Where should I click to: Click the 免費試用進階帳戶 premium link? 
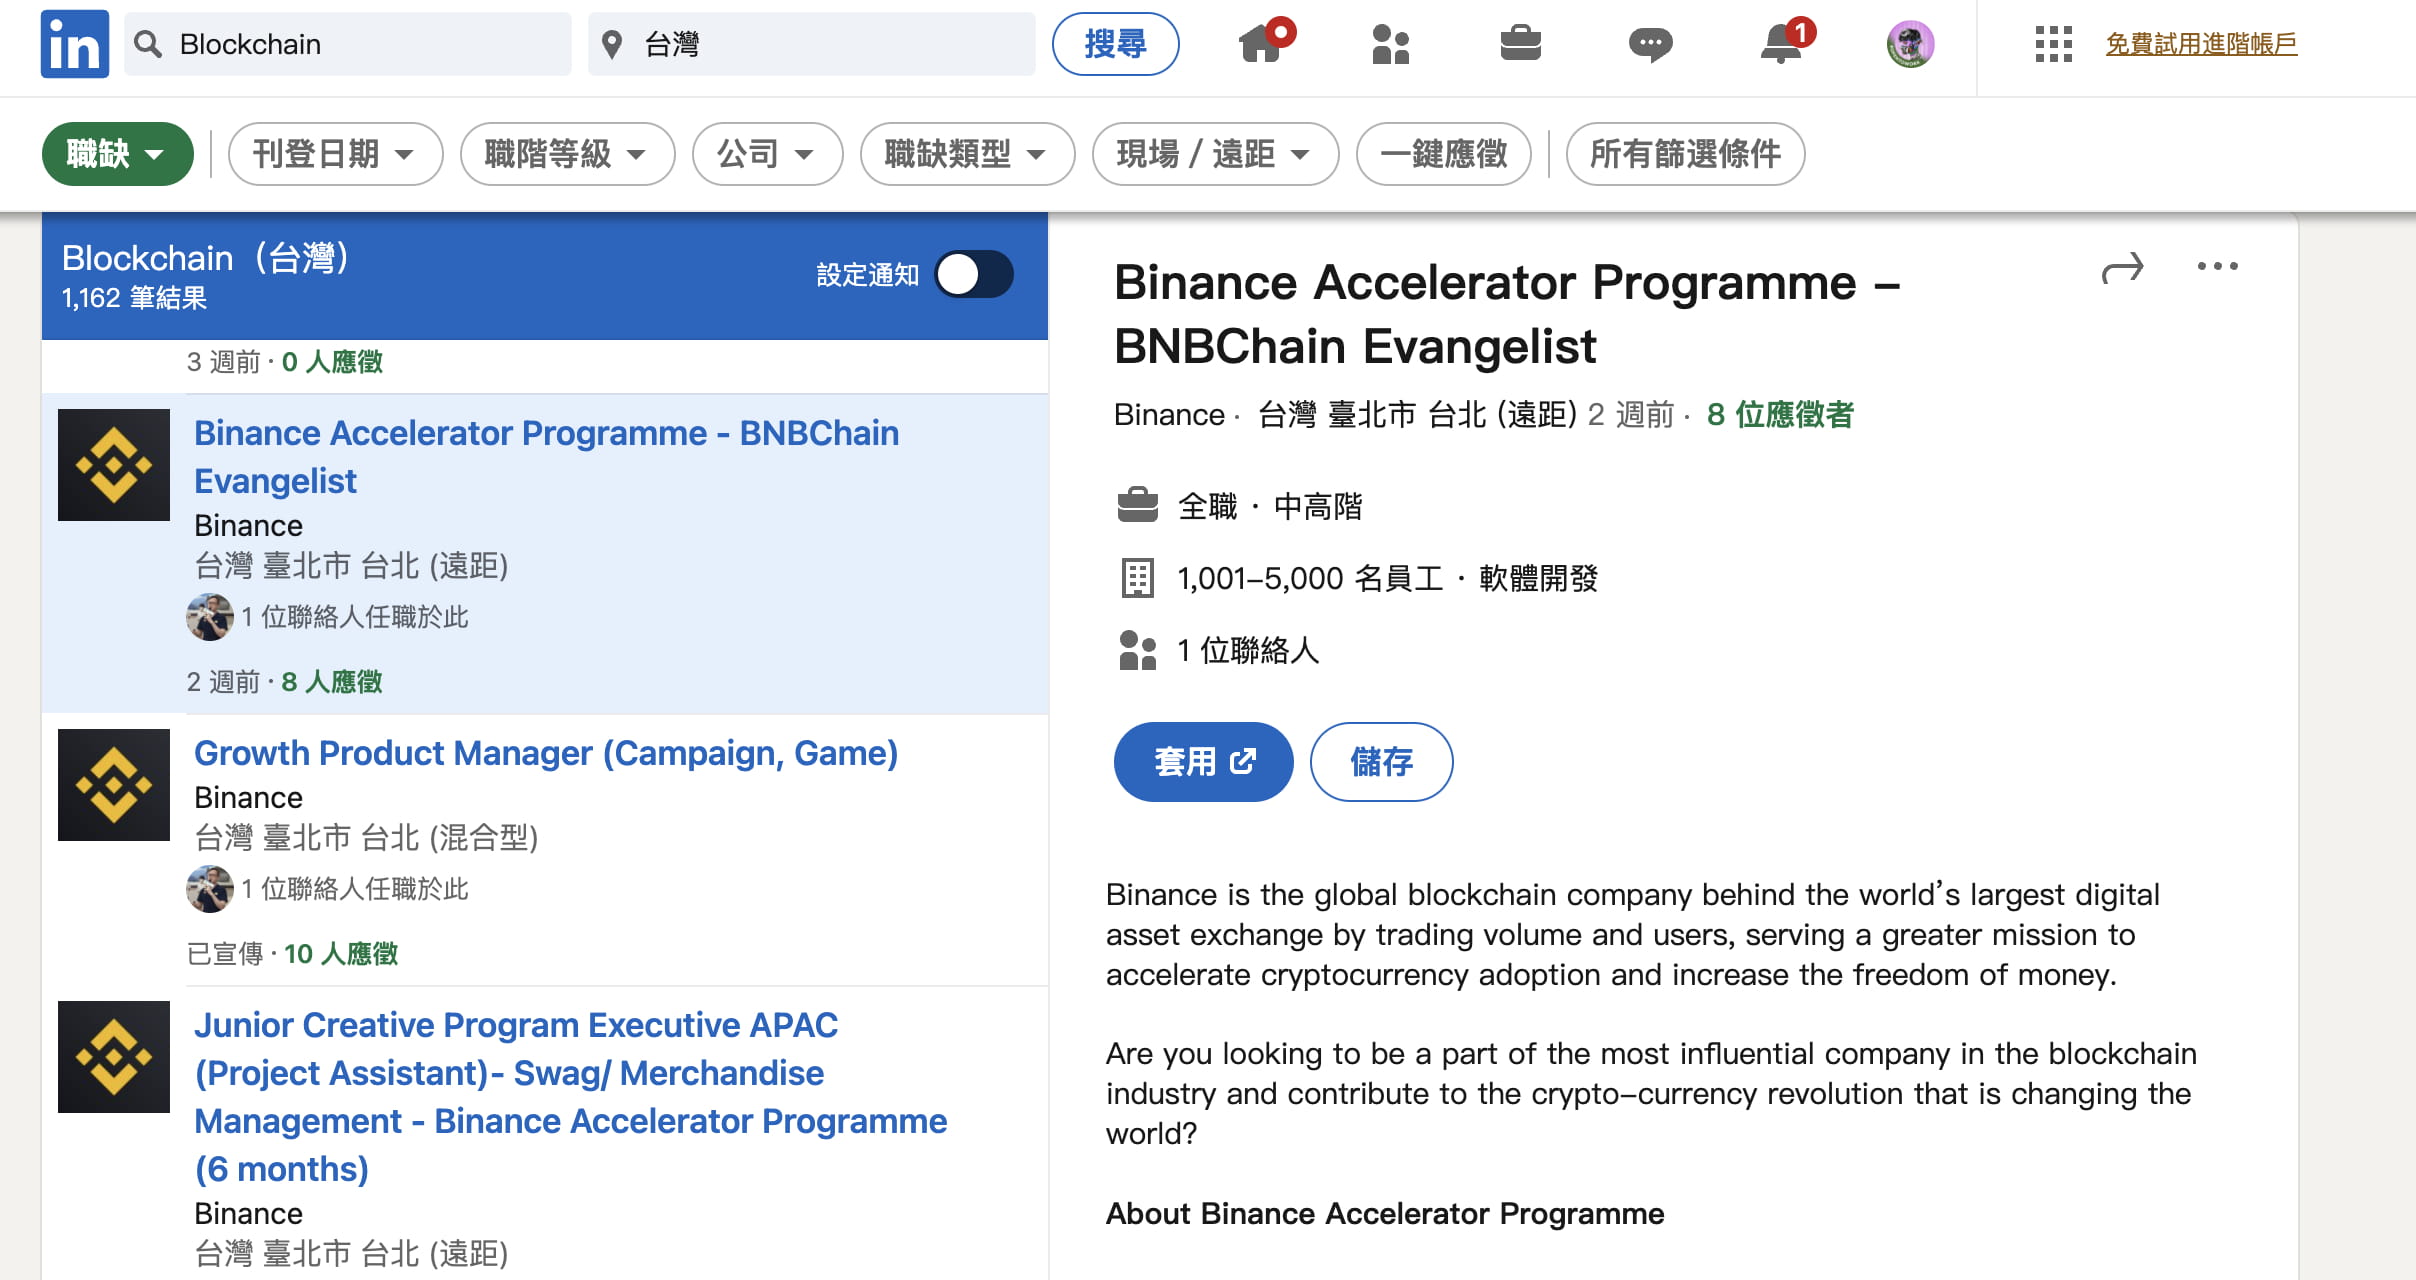click(x=2201, y=44)
